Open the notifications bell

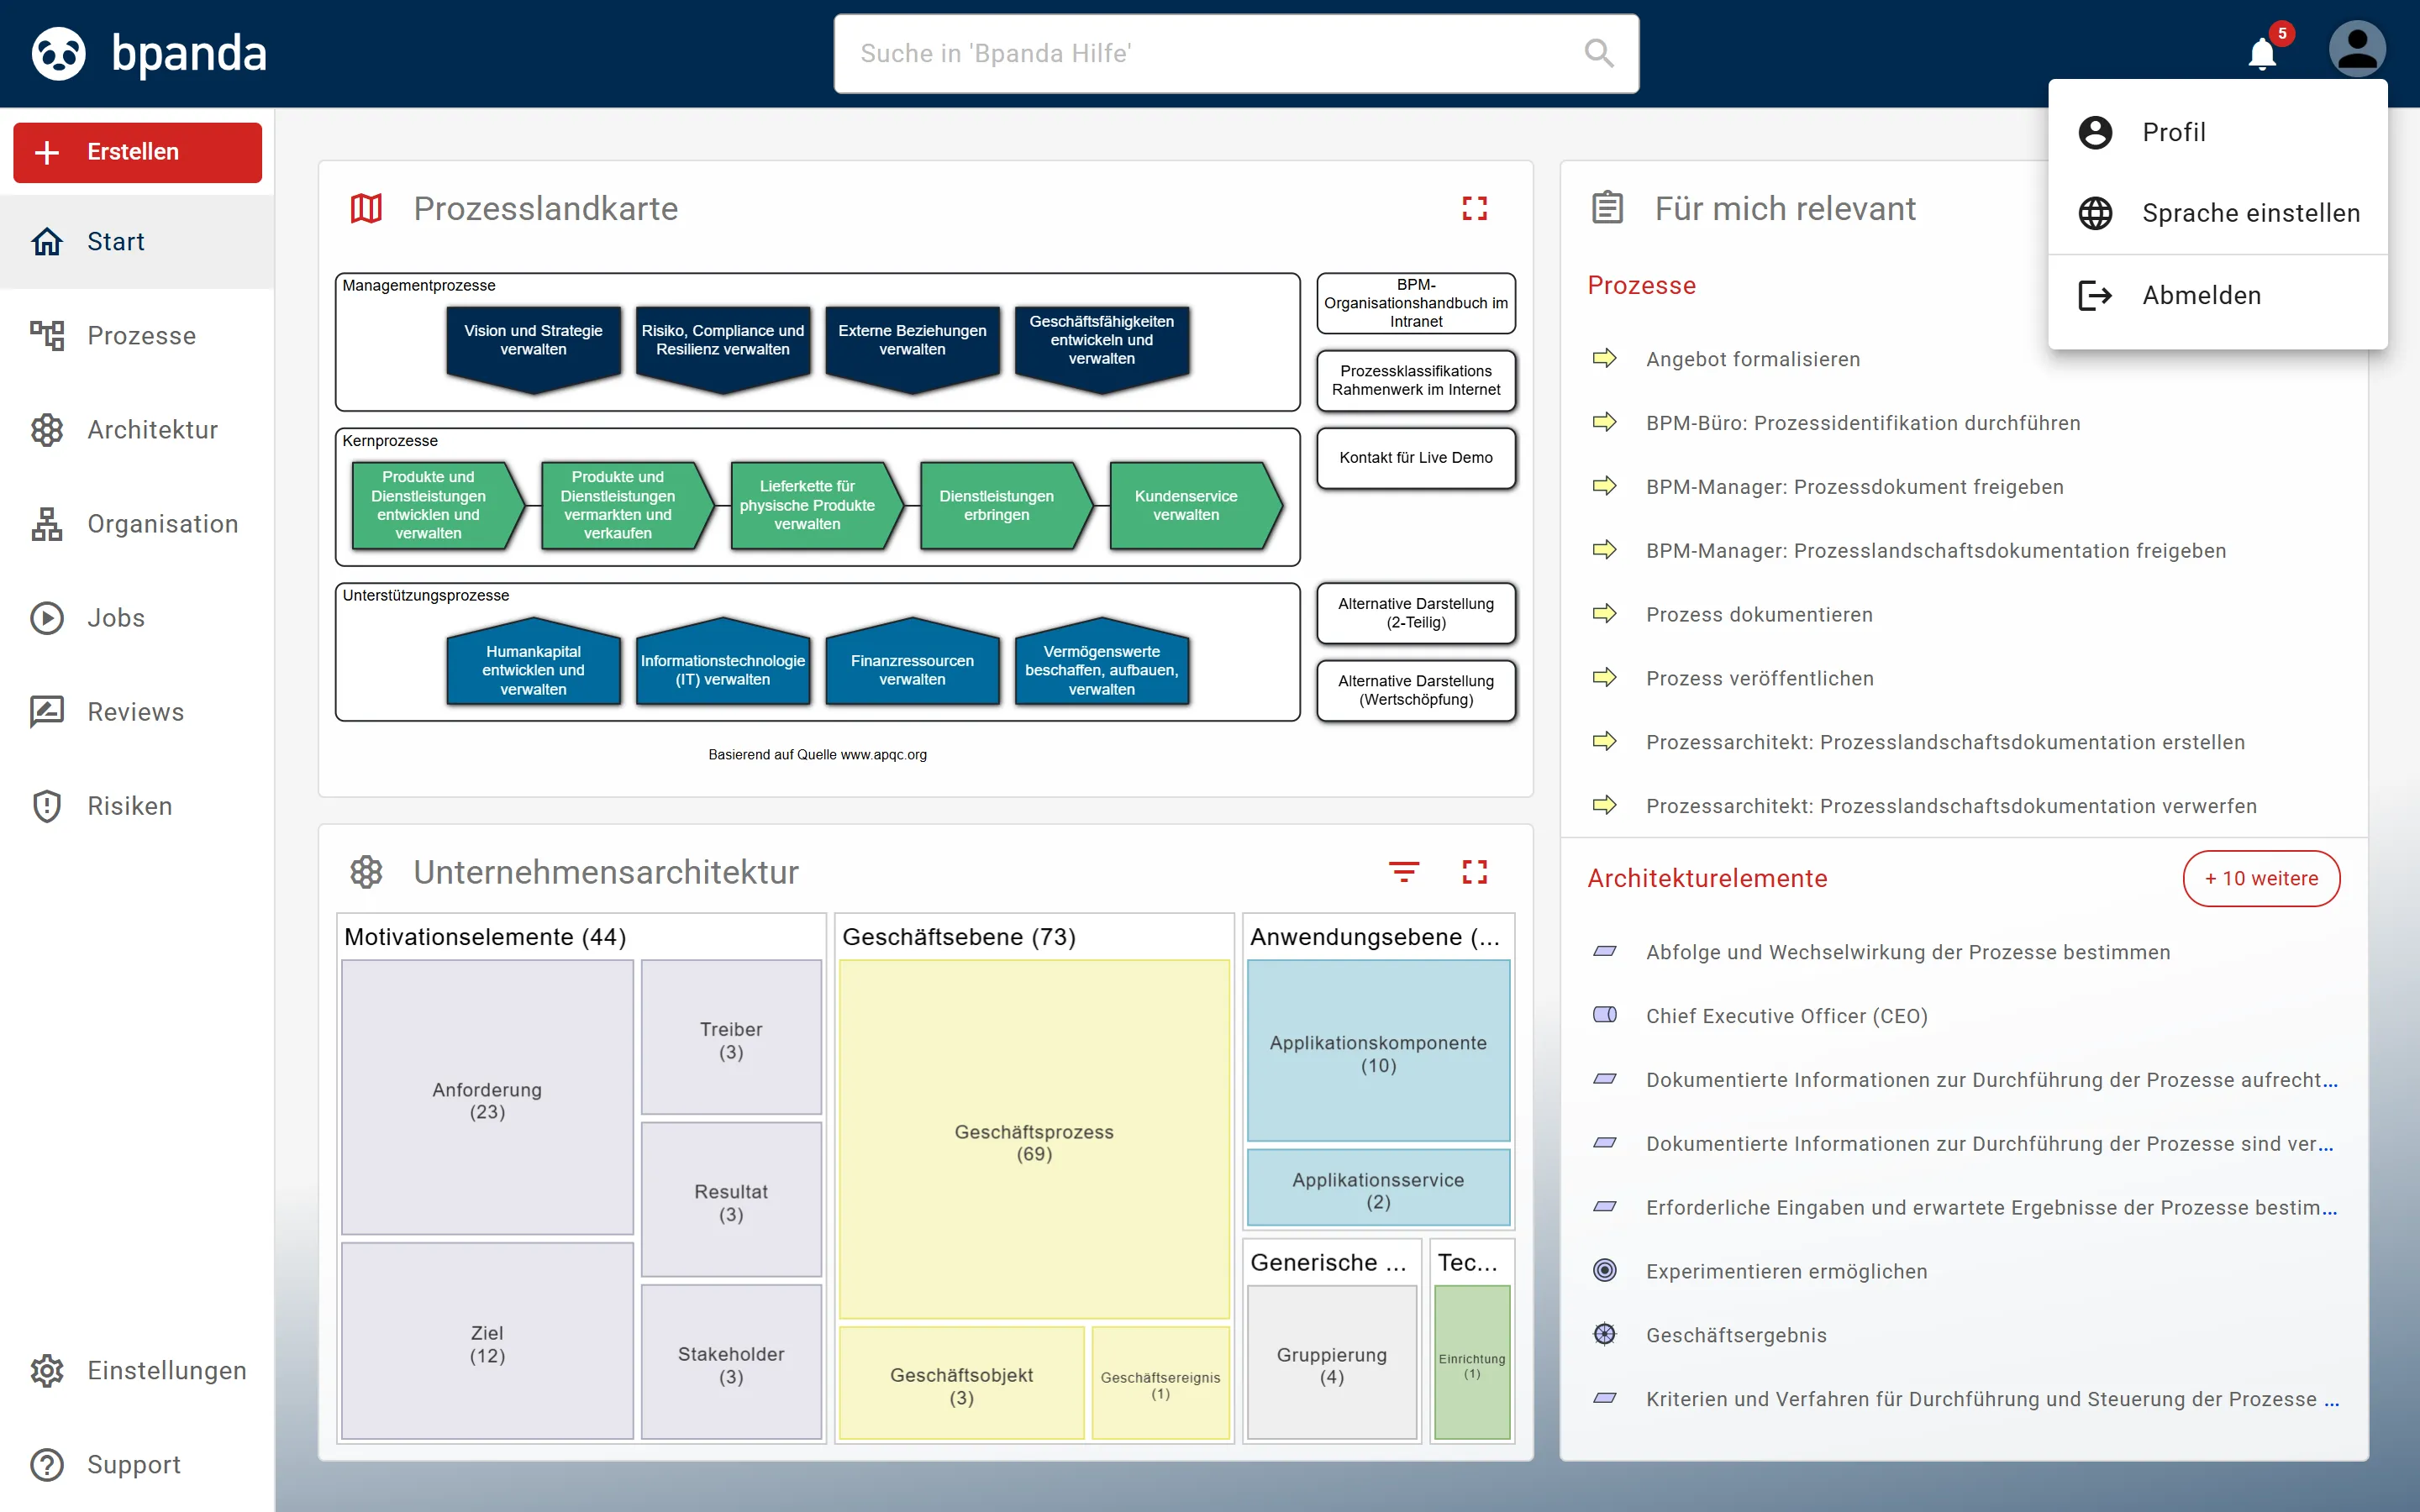(2262, 52)
